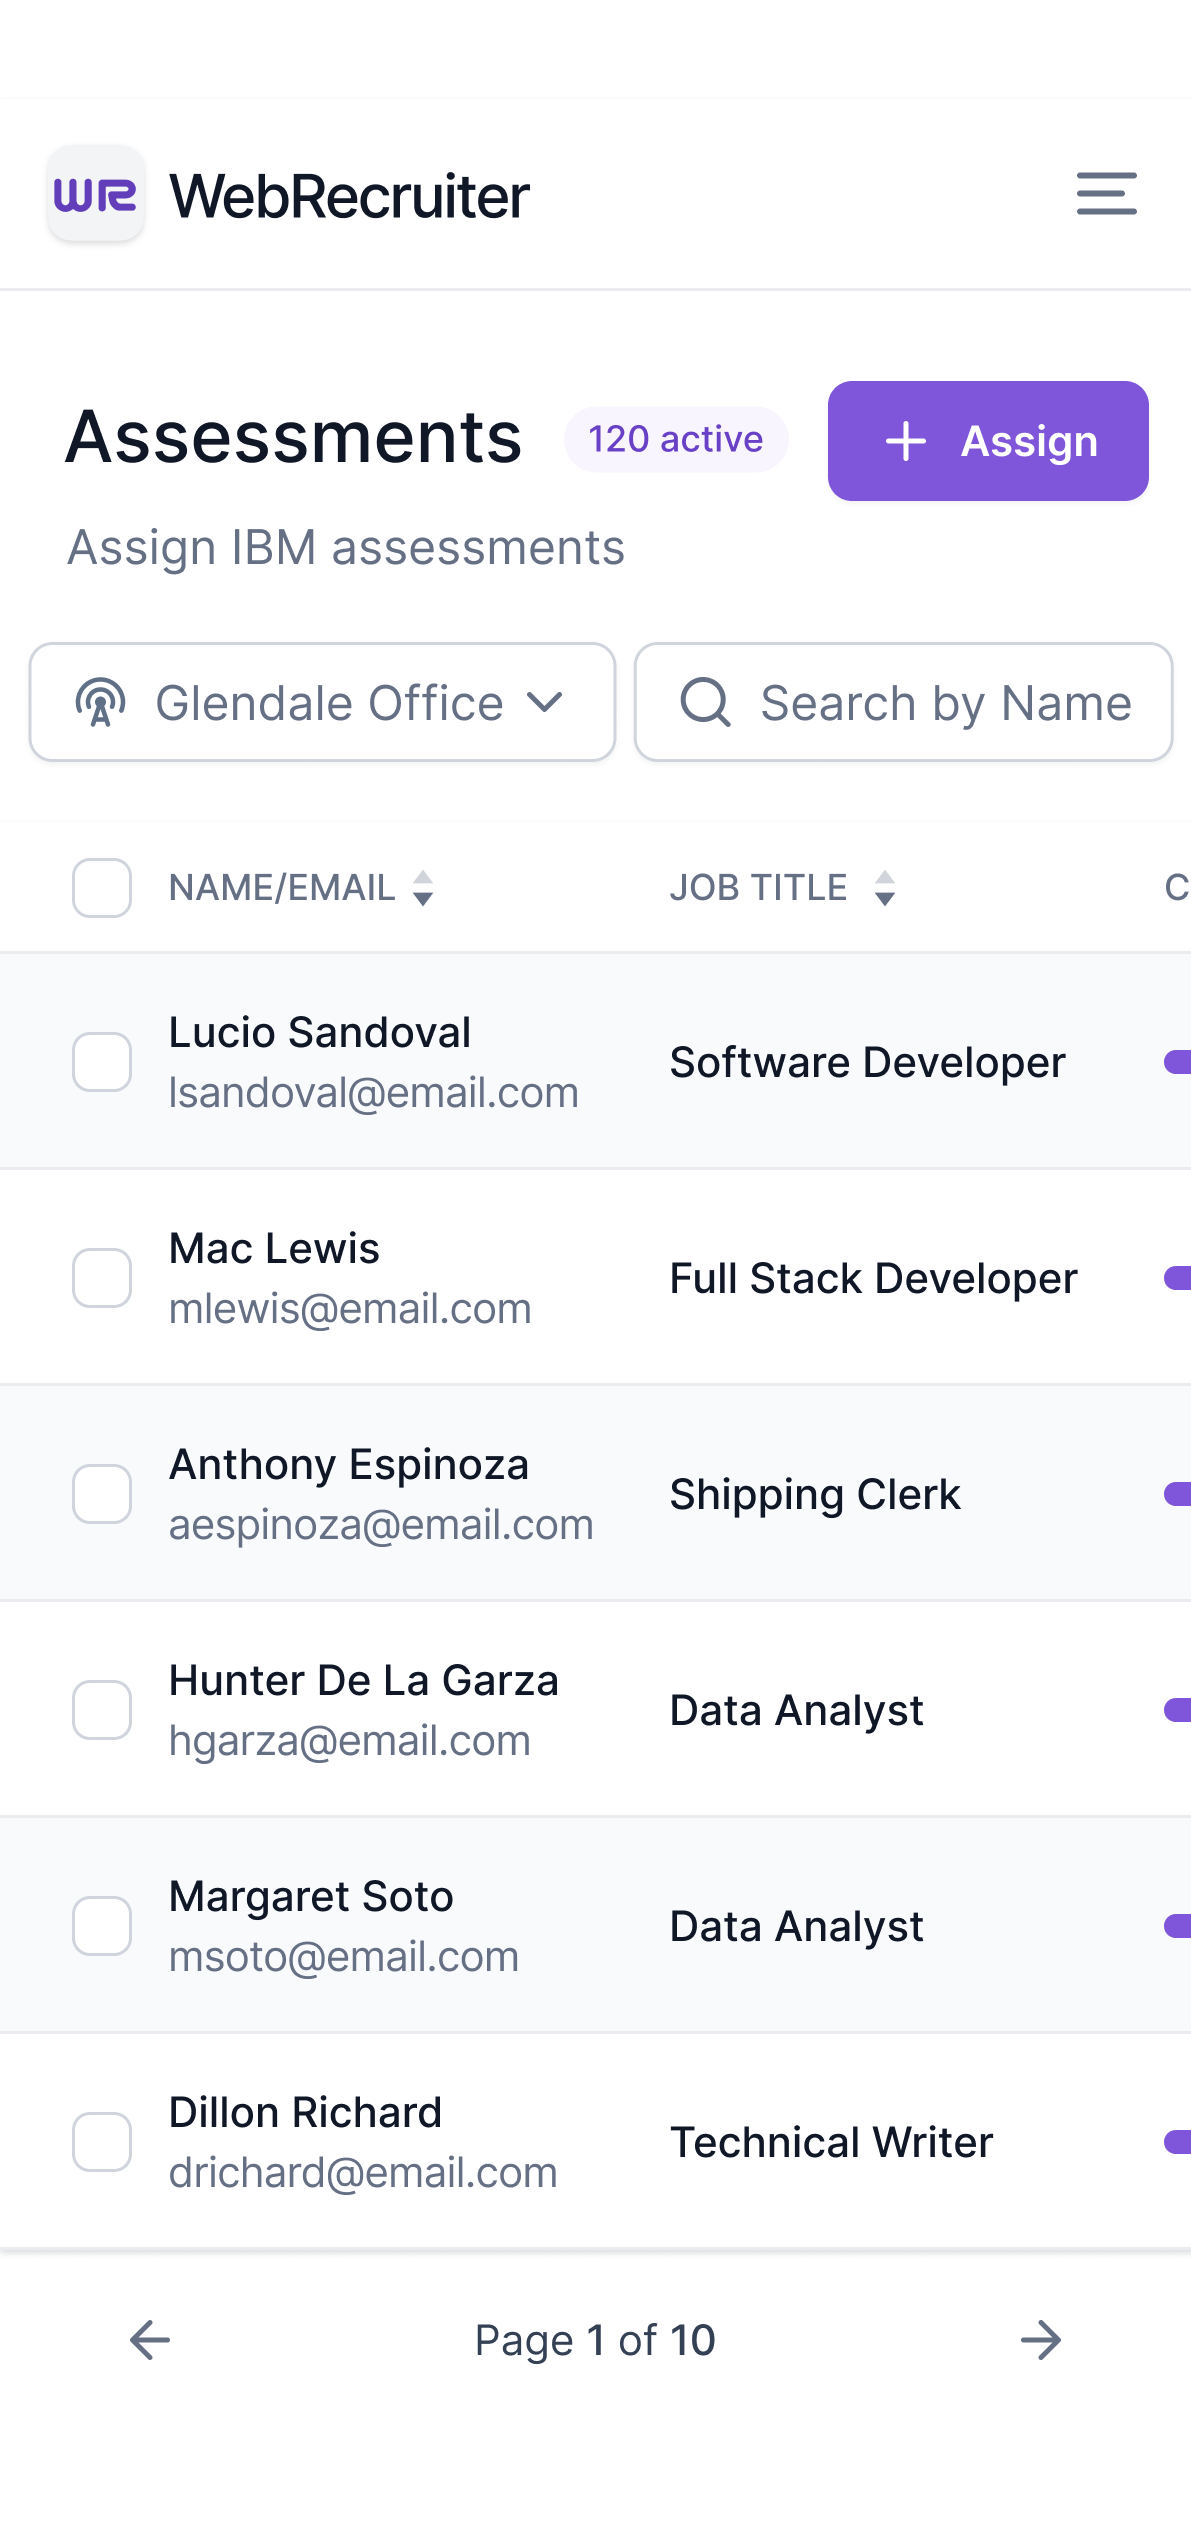Select Anthony Espinoza's row checkbox
Viewport: 1191px width, 2532px height.
[102, 1494]
